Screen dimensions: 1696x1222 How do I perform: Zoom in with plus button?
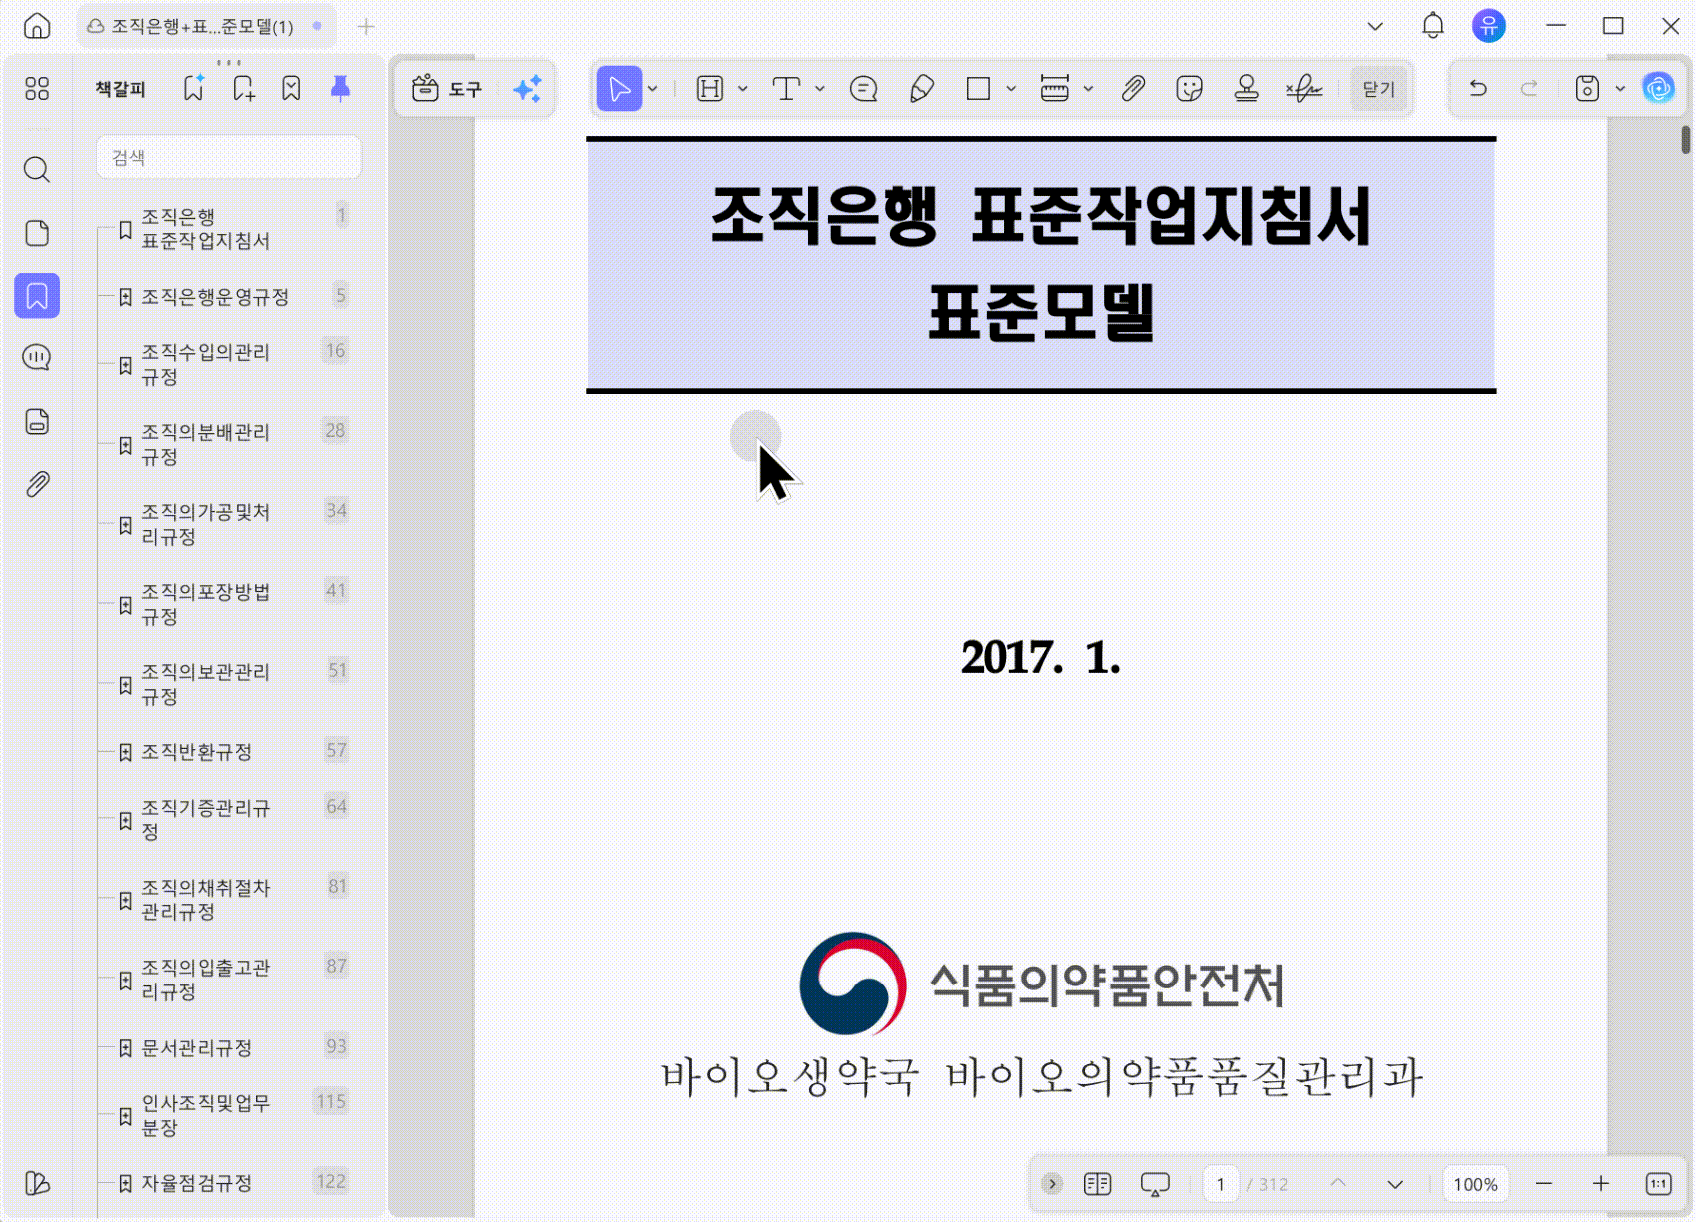(1601, 1184)
